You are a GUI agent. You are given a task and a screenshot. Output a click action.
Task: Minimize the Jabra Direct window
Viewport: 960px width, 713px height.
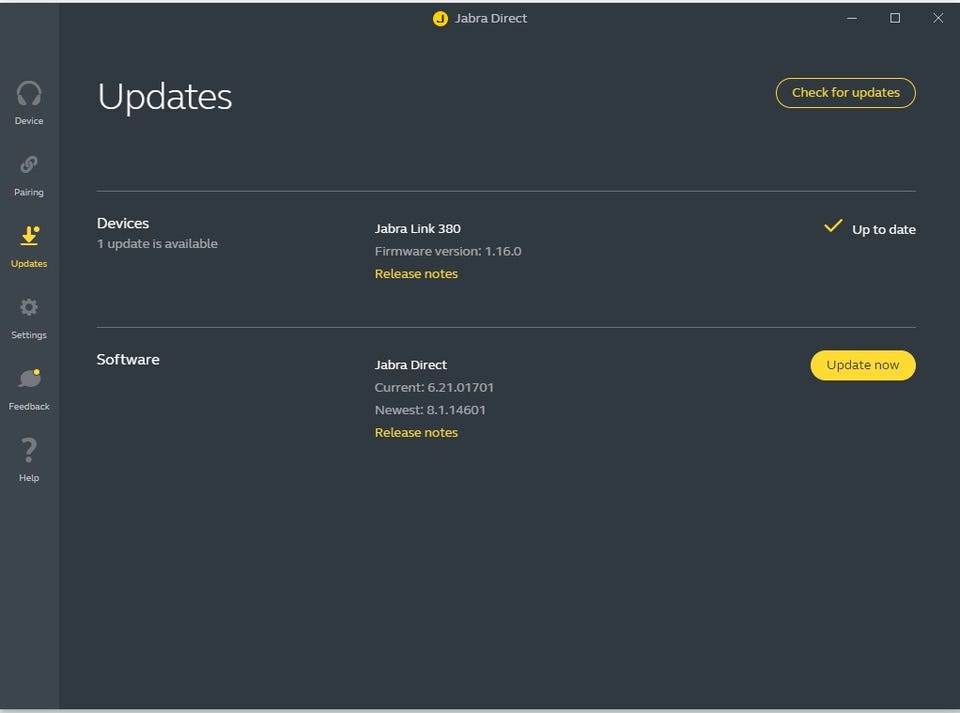(x=852, y=18)
